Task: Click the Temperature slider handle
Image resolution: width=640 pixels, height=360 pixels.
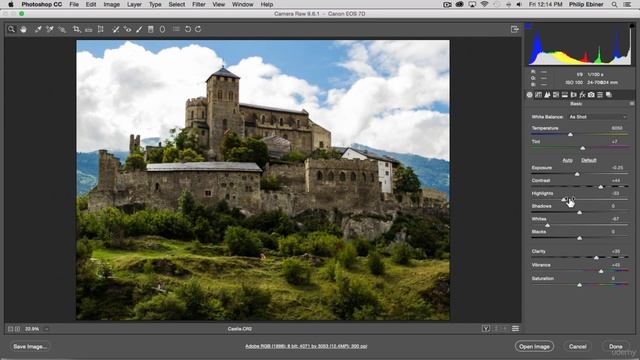Action: pyautogui.click(x=570, y=134)
